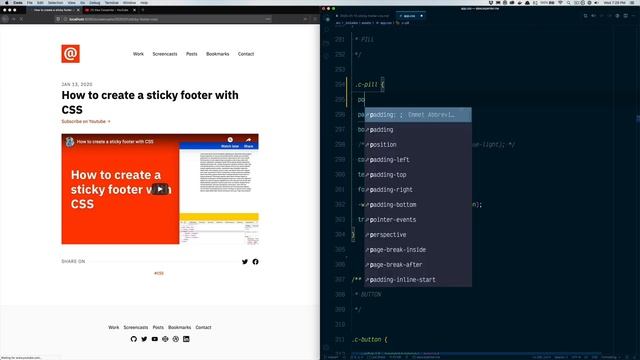Open the Apple menu
The image size is (640, 360).
(7, 3)
